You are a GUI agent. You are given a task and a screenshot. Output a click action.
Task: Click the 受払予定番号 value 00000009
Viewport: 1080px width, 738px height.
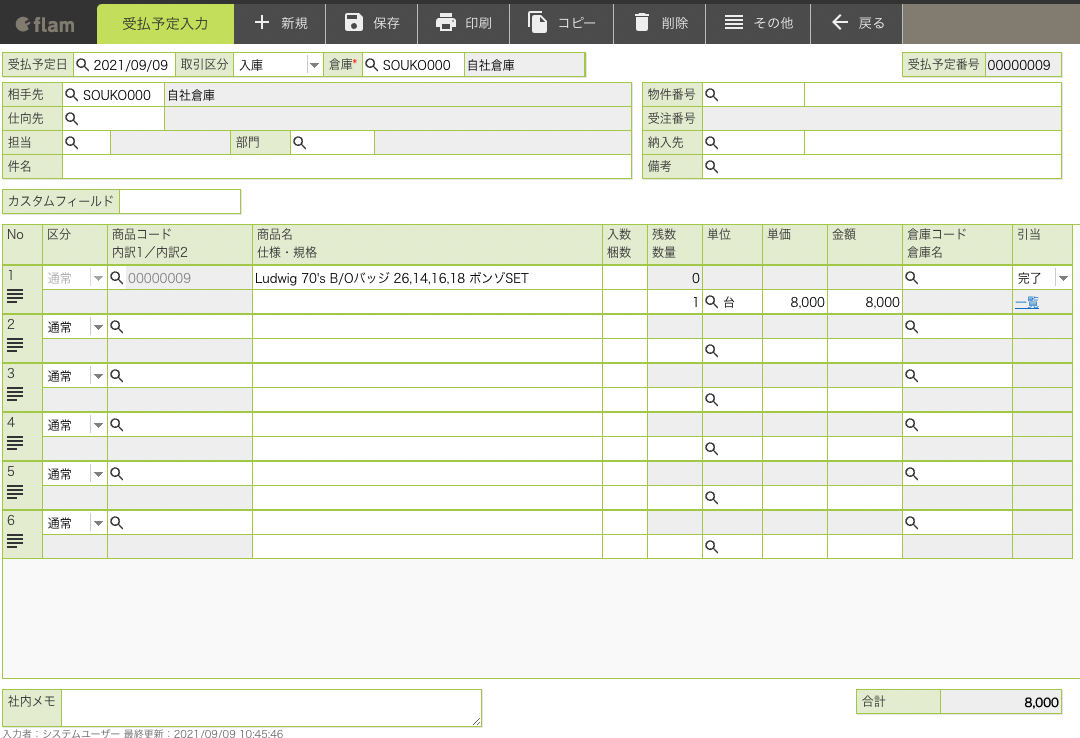click(1023, 65)
